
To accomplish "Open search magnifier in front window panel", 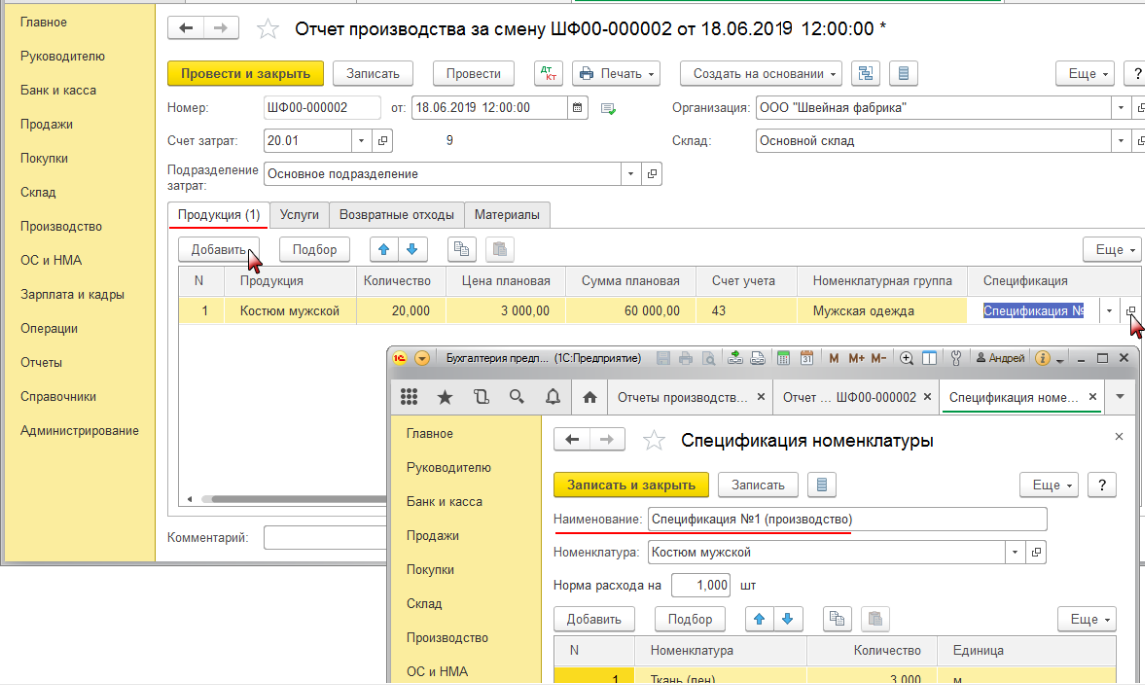I will point(517,397).
